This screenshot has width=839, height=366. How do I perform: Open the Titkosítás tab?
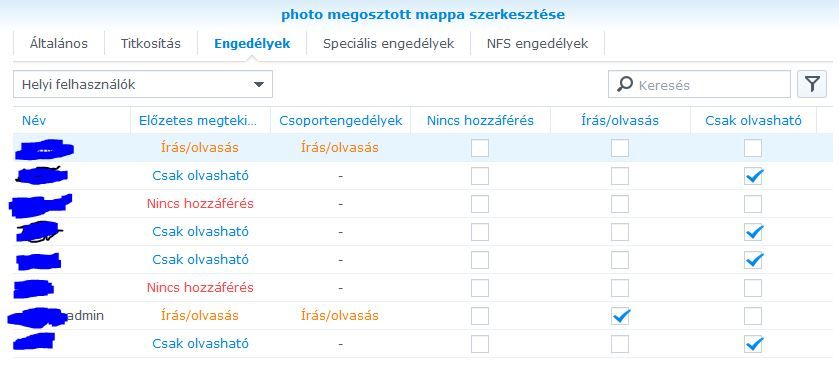click(151, 43)
